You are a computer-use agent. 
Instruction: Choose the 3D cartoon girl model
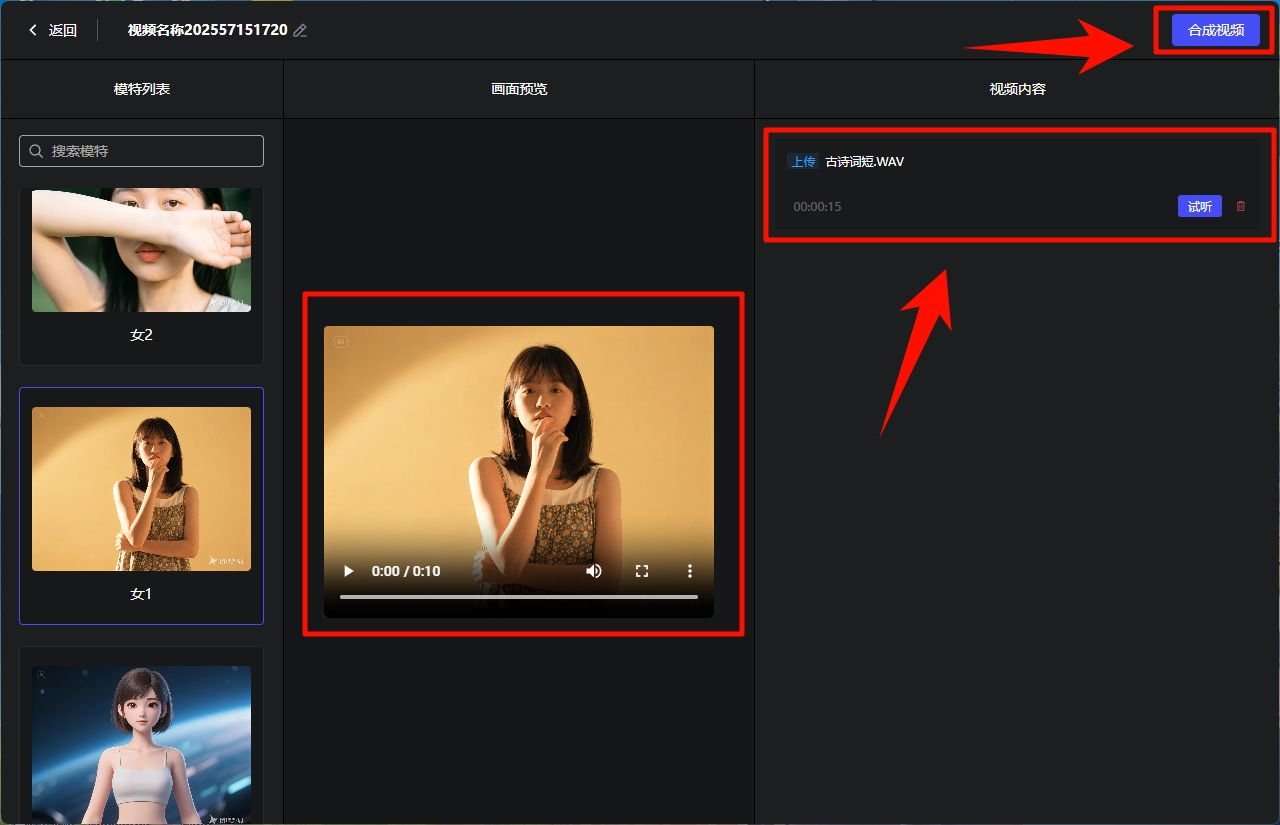pyautogui.click(x=141, y=740)
